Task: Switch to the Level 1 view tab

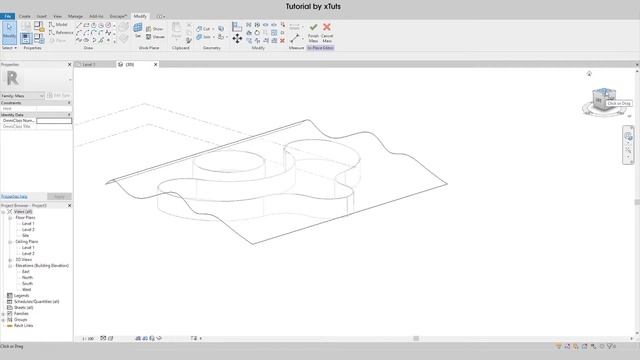Action: coord(95,64)
